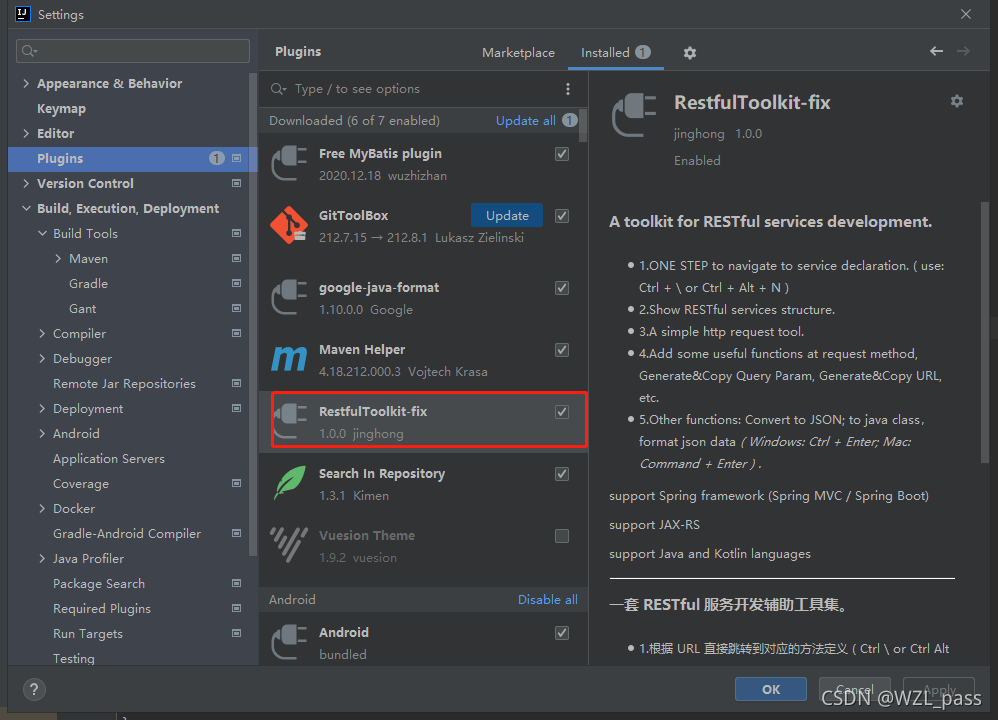Click Disable all for Android plugins
The height and width of the screenshot is (720, 998).
point(547,600)
